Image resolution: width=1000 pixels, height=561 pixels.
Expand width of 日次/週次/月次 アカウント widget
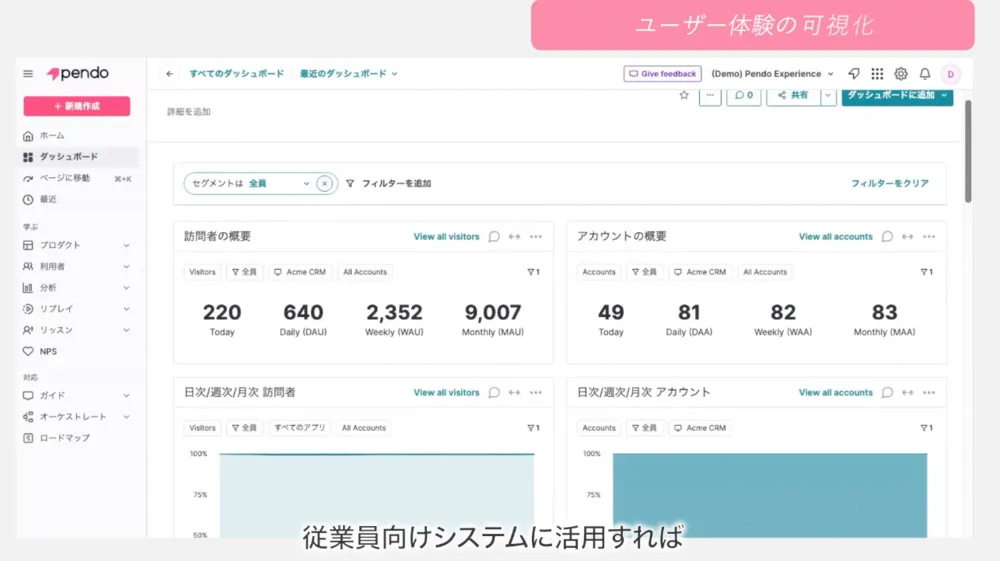click(908, 393)
